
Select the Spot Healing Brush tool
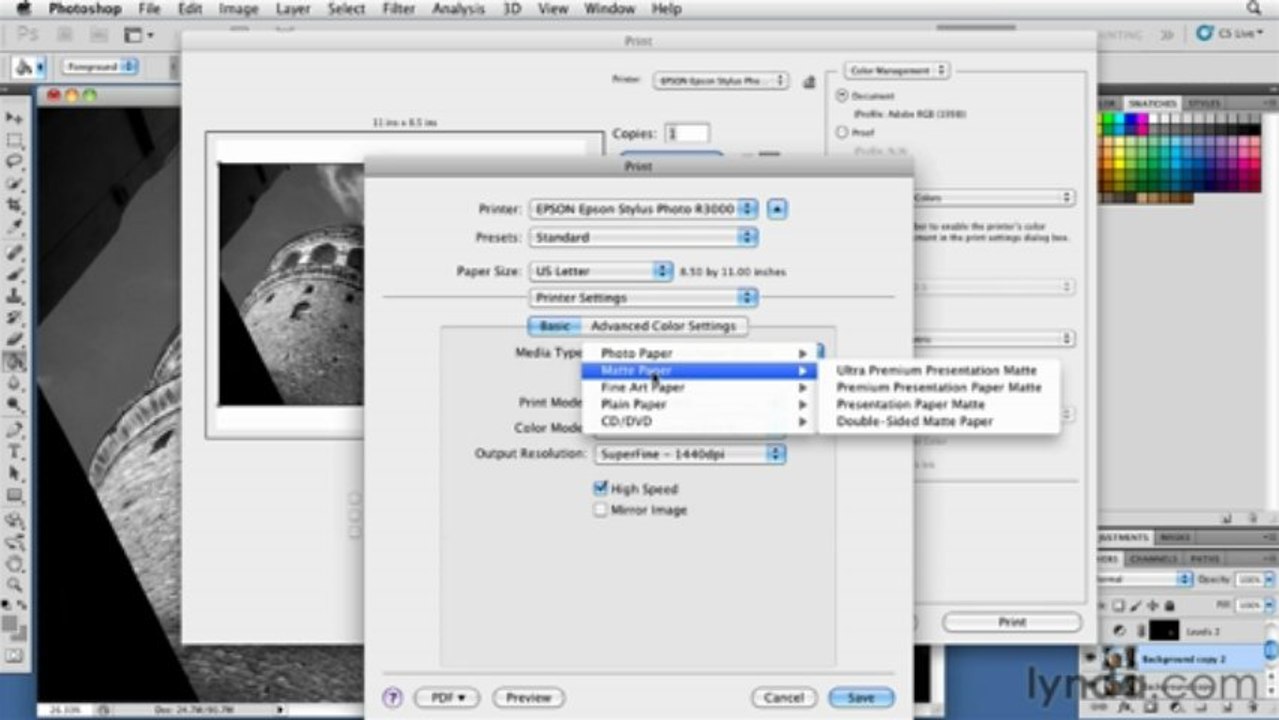15,252
